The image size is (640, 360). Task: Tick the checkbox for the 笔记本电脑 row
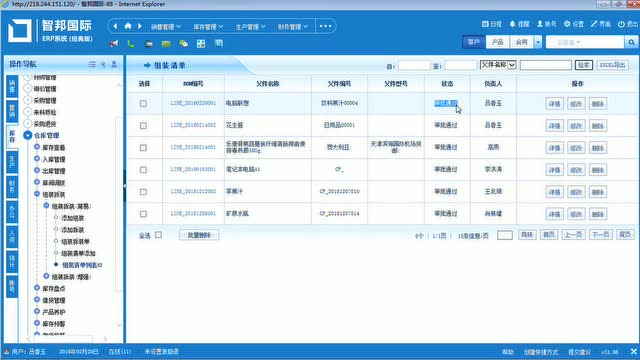[x=143, y=170]
